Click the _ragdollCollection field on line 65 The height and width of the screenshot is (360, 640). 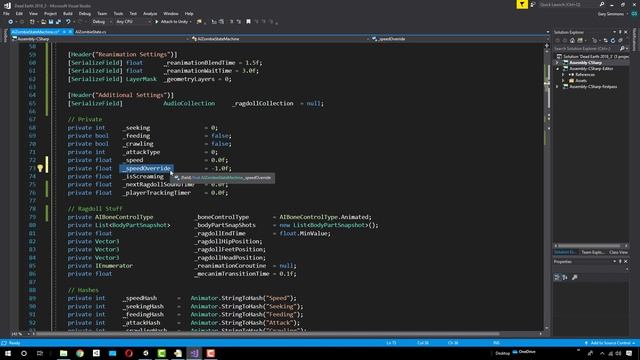pyautogui.click(x=263, y=104)
